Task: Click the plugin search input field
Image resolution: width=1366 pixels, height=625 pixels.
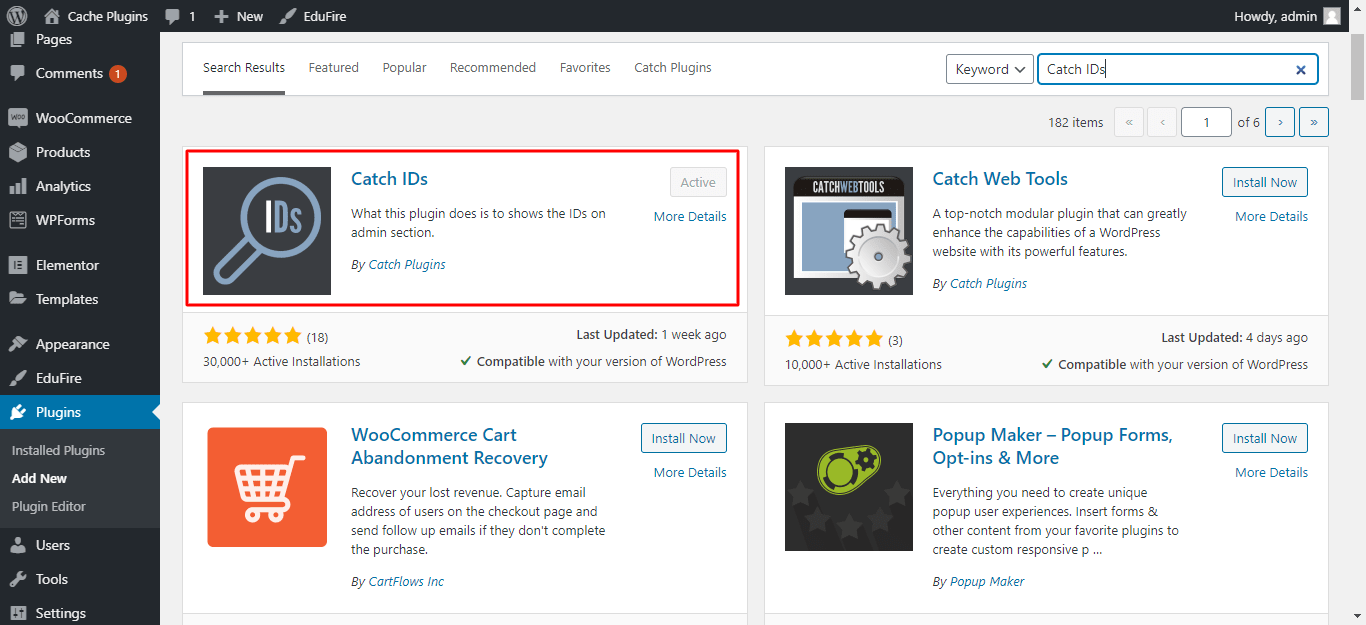Action: pyautogui.click(x=1178, y=69)
